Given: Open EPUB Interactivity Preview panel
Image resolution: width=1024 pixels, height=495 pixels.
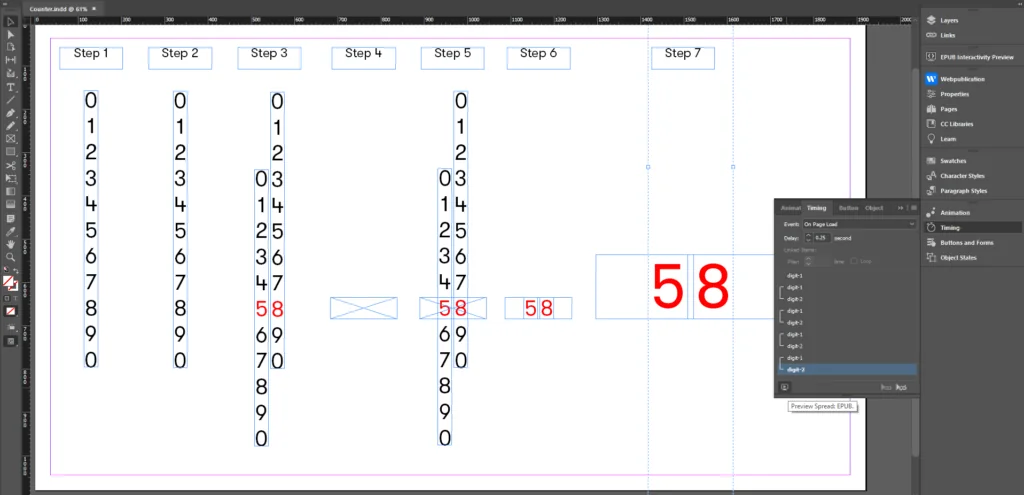Looking at the screenshot, I should point(970,57).
